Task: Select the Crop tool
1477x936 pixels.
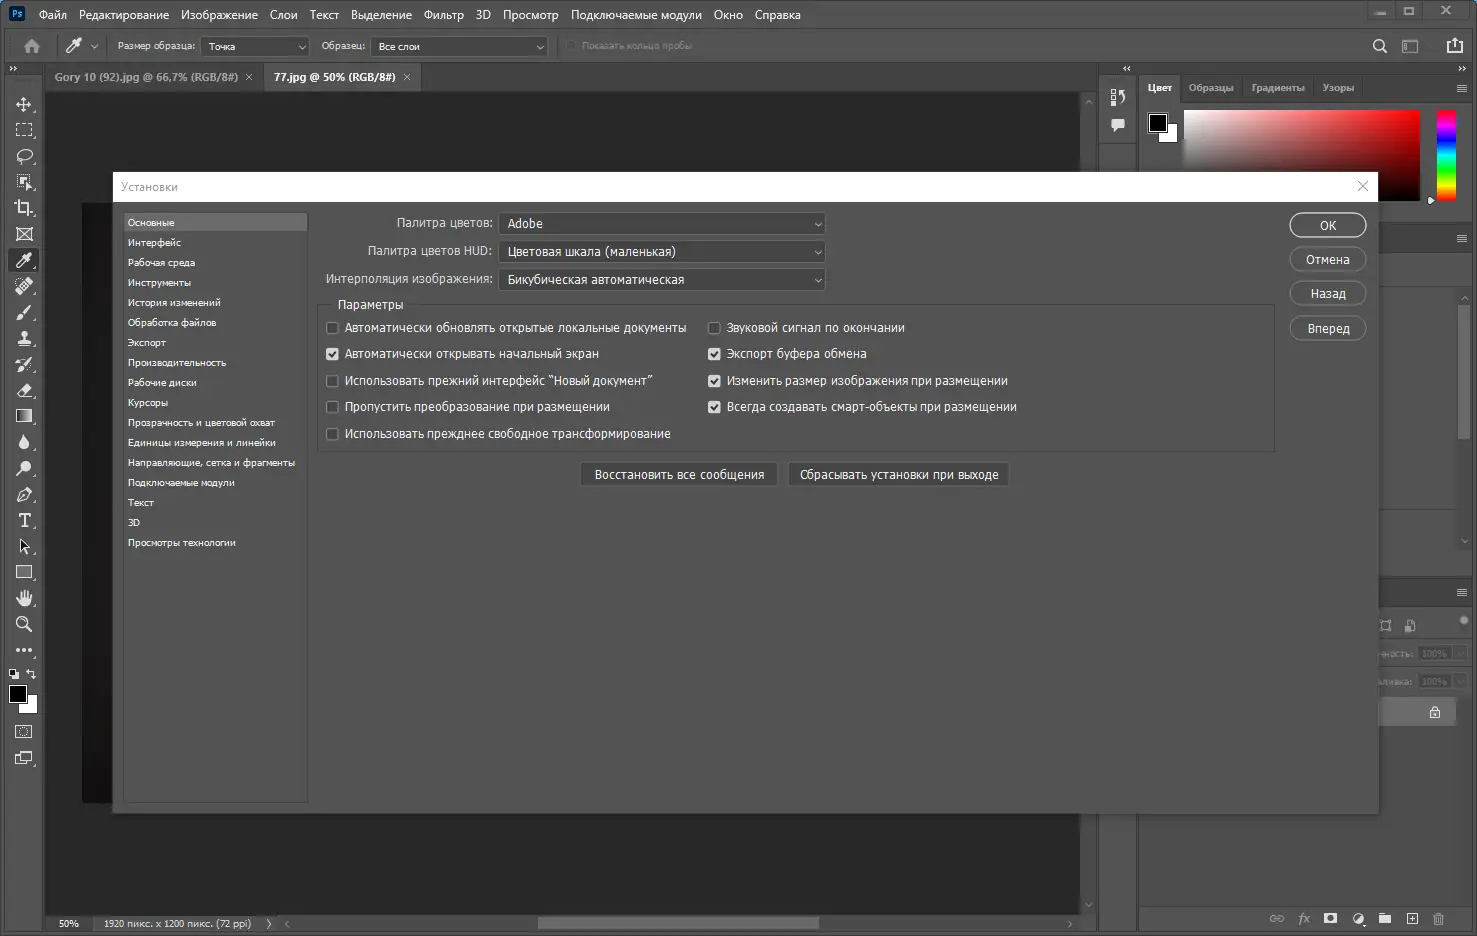Action: [24, 208]
